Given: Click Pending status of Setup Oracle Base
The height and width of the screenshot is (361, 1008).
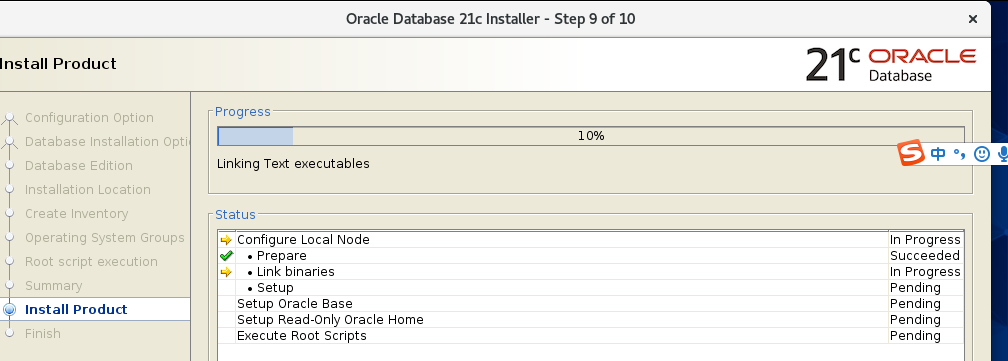Looking at the screenshot, I should [915, 304].
